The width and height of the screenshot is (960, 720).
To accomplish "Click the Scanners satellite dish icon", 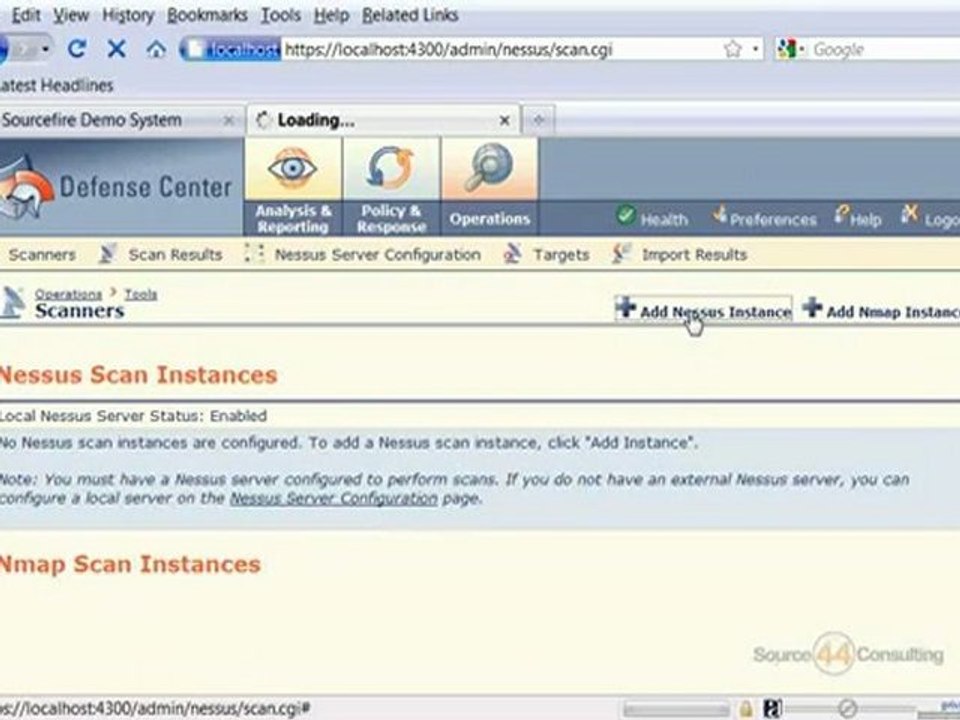I will 12,302.
